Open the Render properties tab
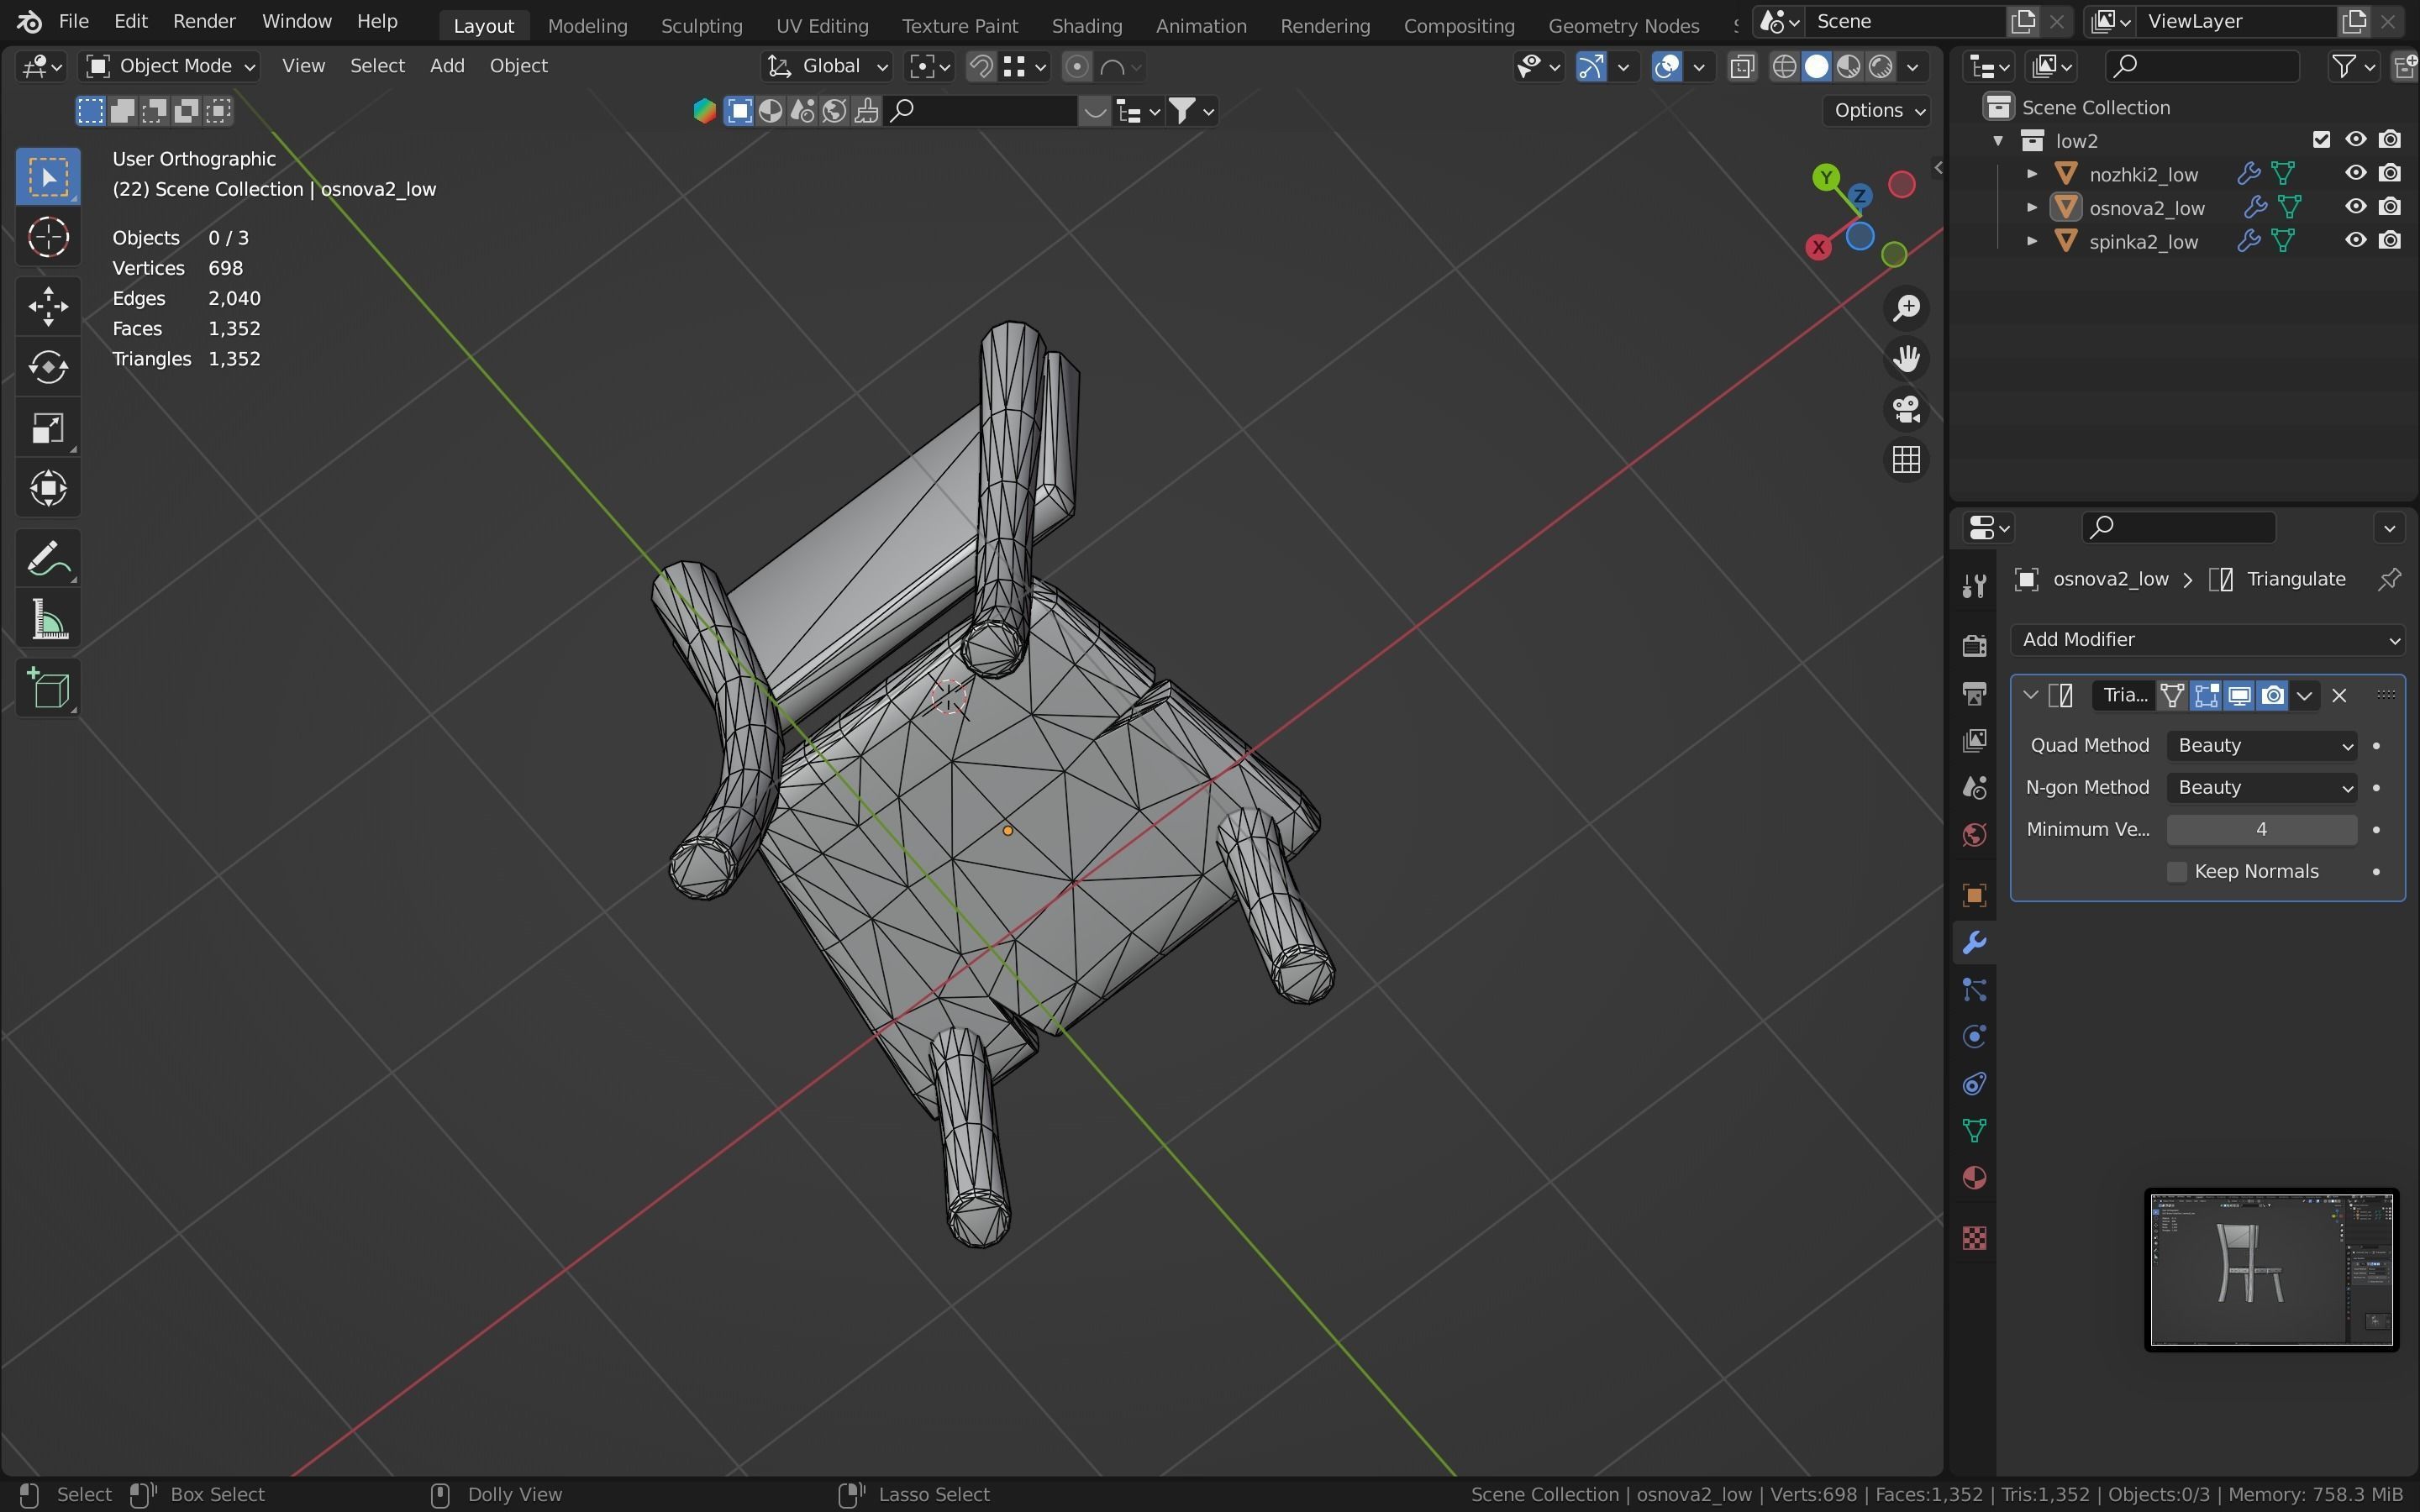The image size is (2420, 1512). click(x=1974, y=645)
